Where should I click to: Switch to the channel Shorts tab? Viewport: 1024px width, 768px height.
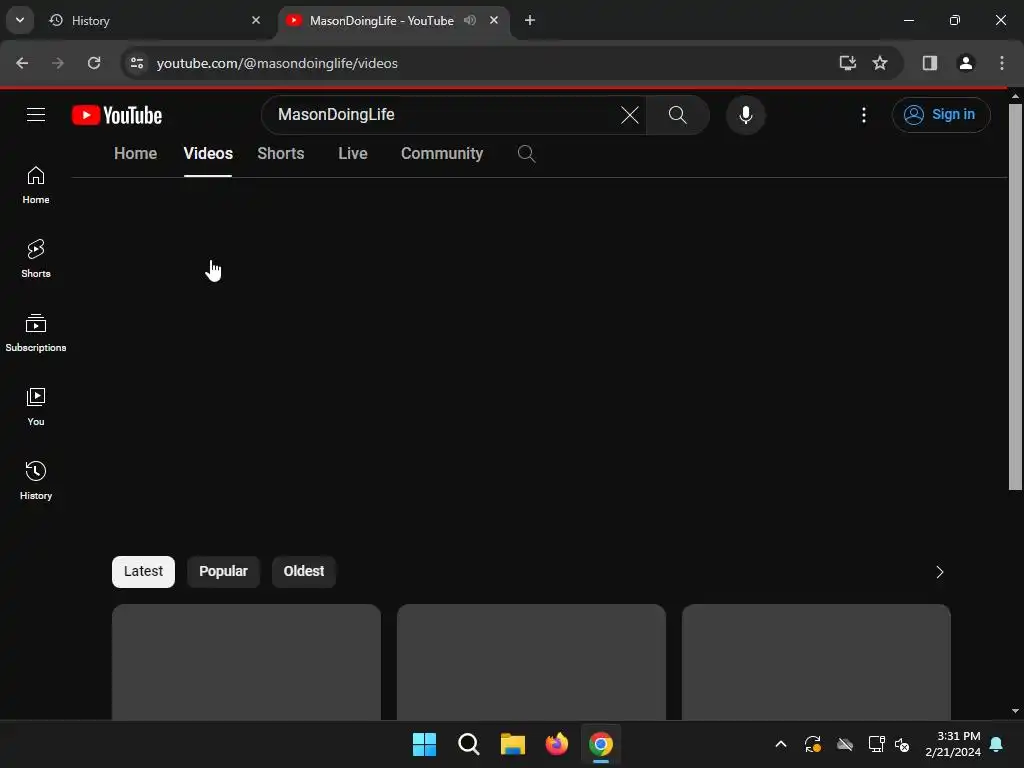click(x=281, y=153)
